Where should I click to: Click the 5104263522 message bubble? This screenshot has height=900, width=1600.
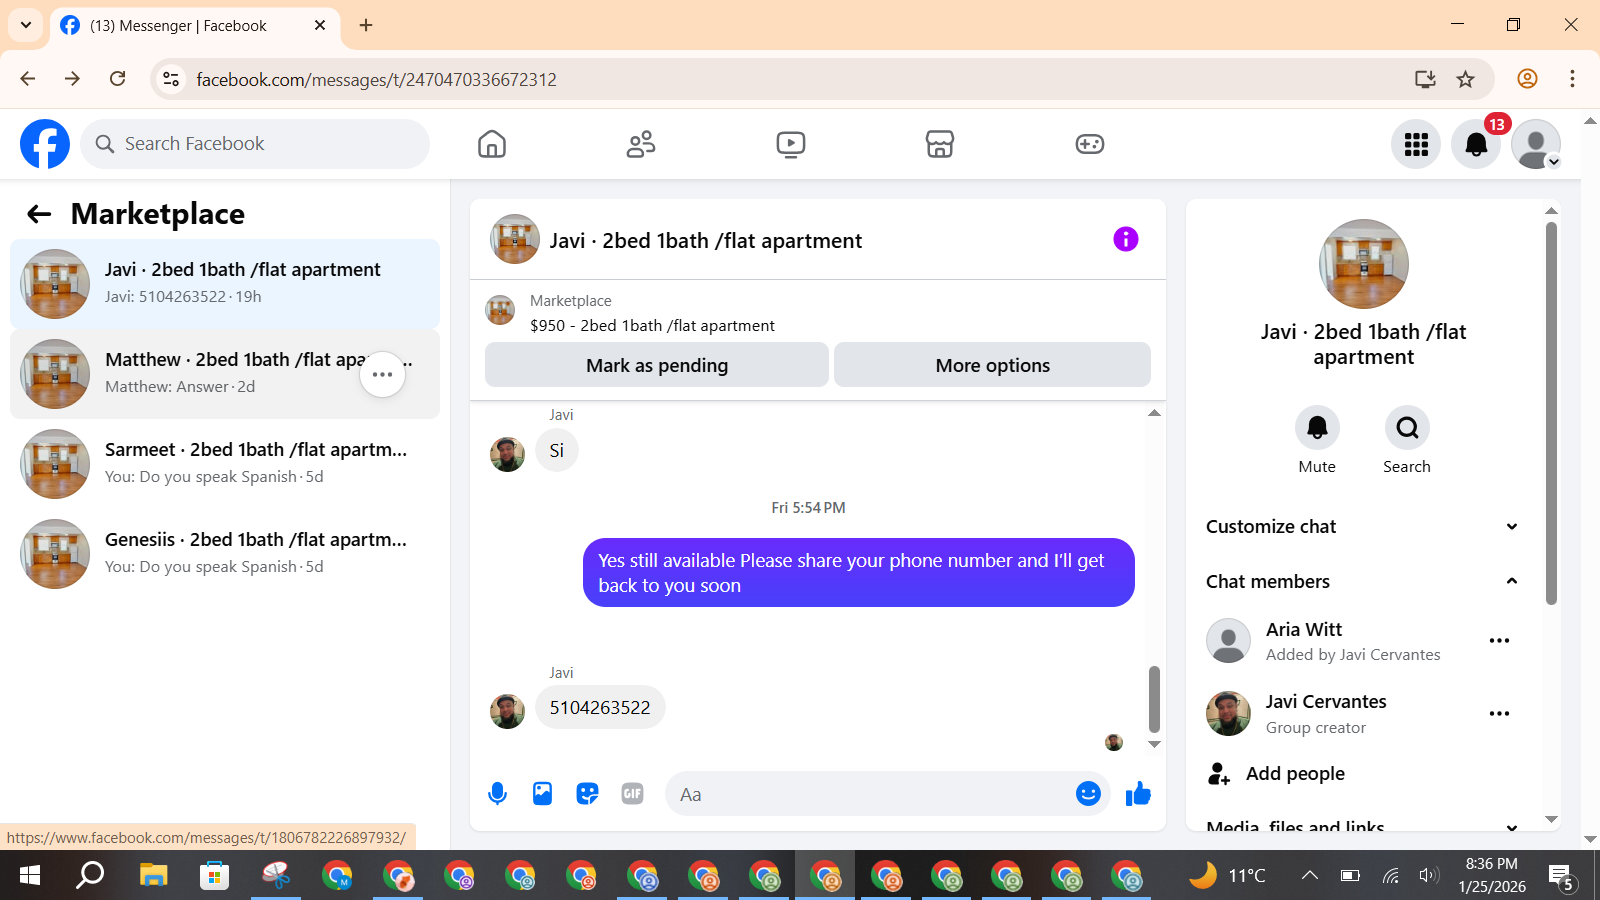[600, 708]
